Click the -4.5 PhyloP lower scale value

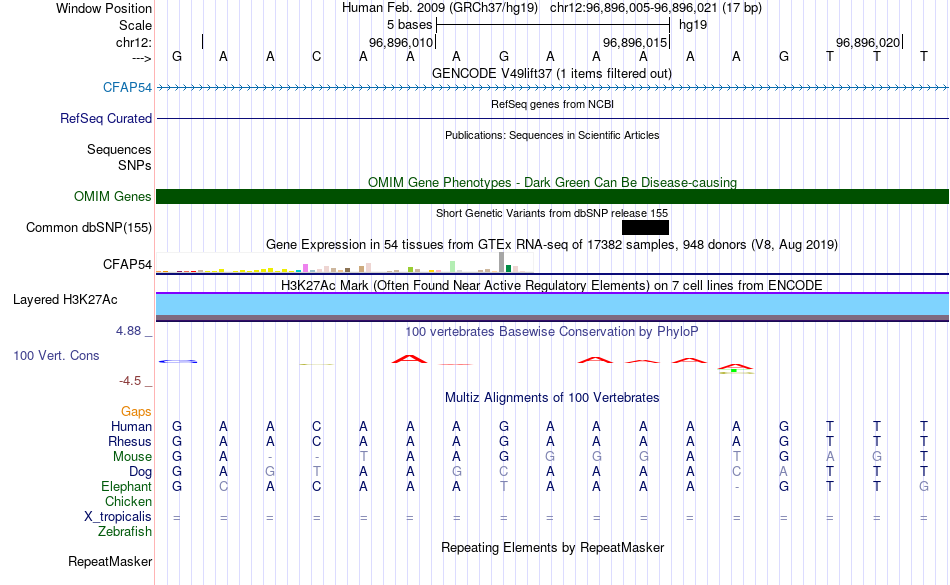pyautogui.click(x=130, y=380)
